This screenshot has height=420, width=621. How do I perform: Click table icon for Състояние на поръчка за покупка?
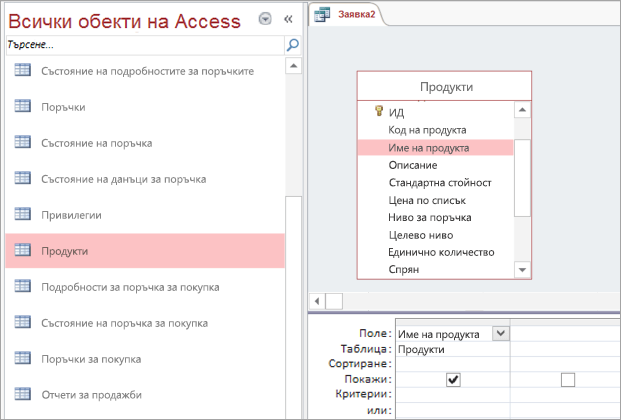[23, 322]
